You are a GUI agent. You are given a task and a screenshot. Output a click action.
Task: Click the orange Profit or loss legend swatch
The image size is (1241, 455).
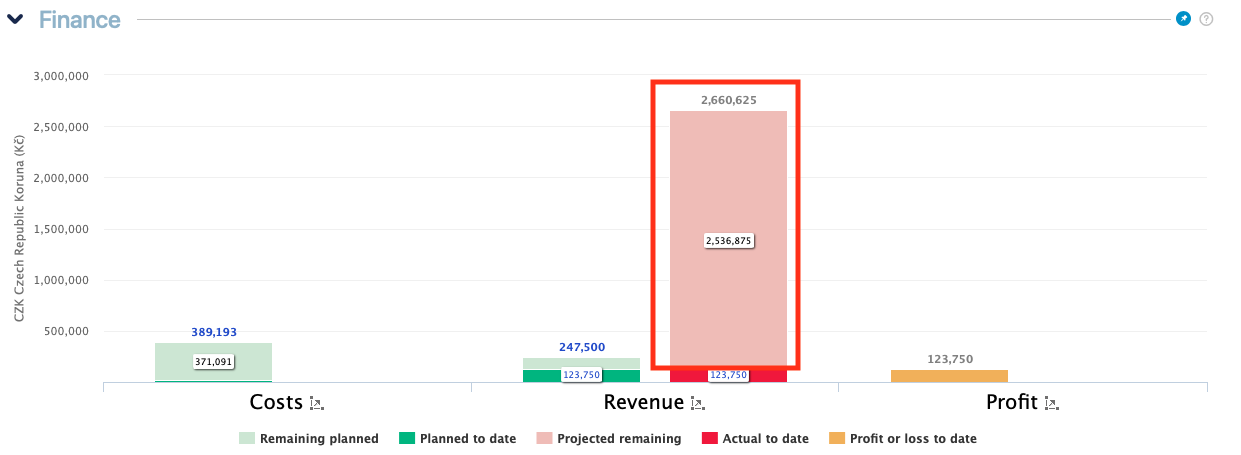point(836,438)
